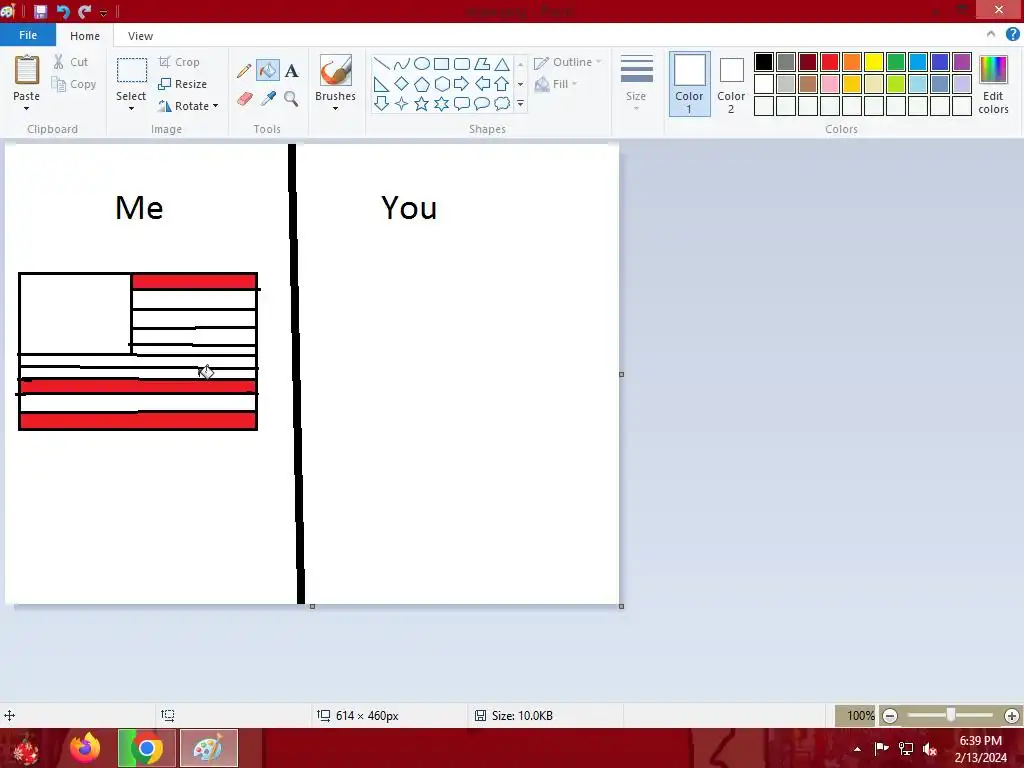Open Customize Quick Access Toolbar dropdown
Image resolution: width=1024 pixels, height=768 pixels.
(x=103, y=12)
